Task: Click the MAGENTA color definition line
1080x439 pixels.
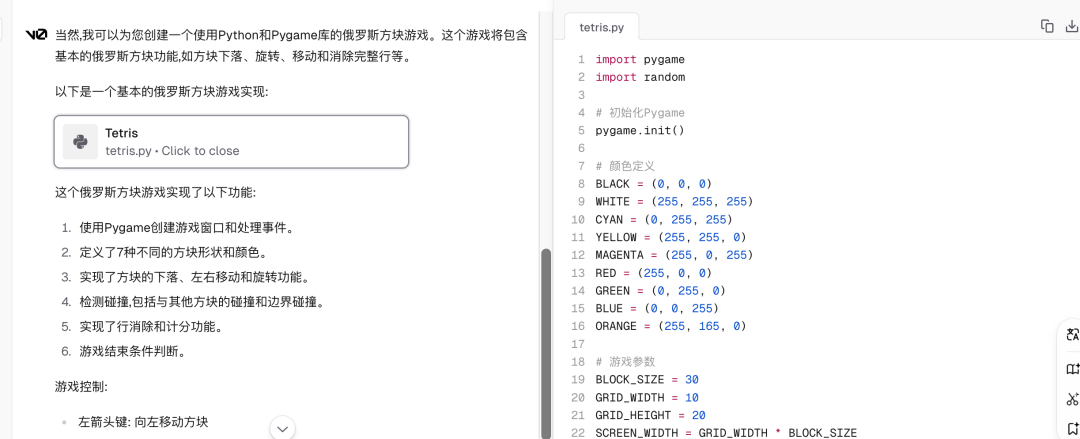Action: 674,255
